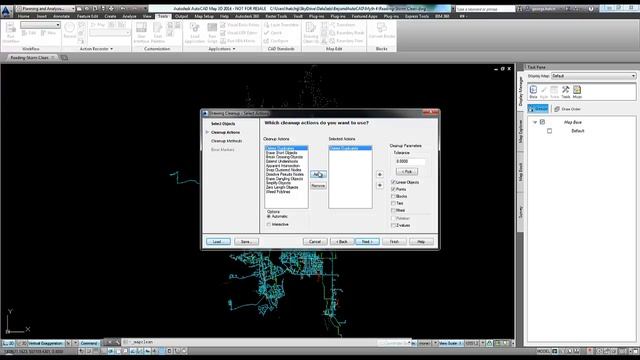Click the Boundary Trim tool
Image resolution: width=640 pixels, height=360 pixels.
coord(346,41)
